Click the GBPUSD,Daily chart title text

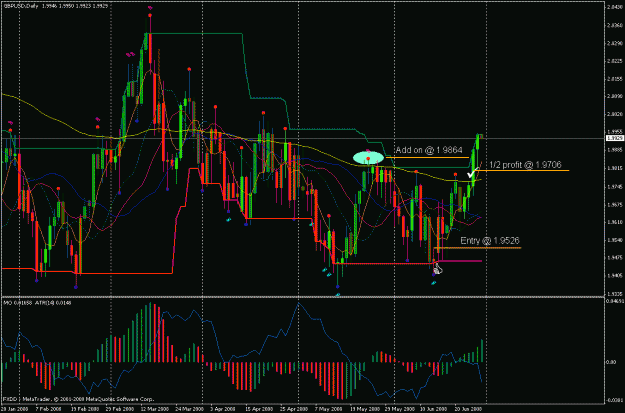pyautogui.click(x=55, y=6)
